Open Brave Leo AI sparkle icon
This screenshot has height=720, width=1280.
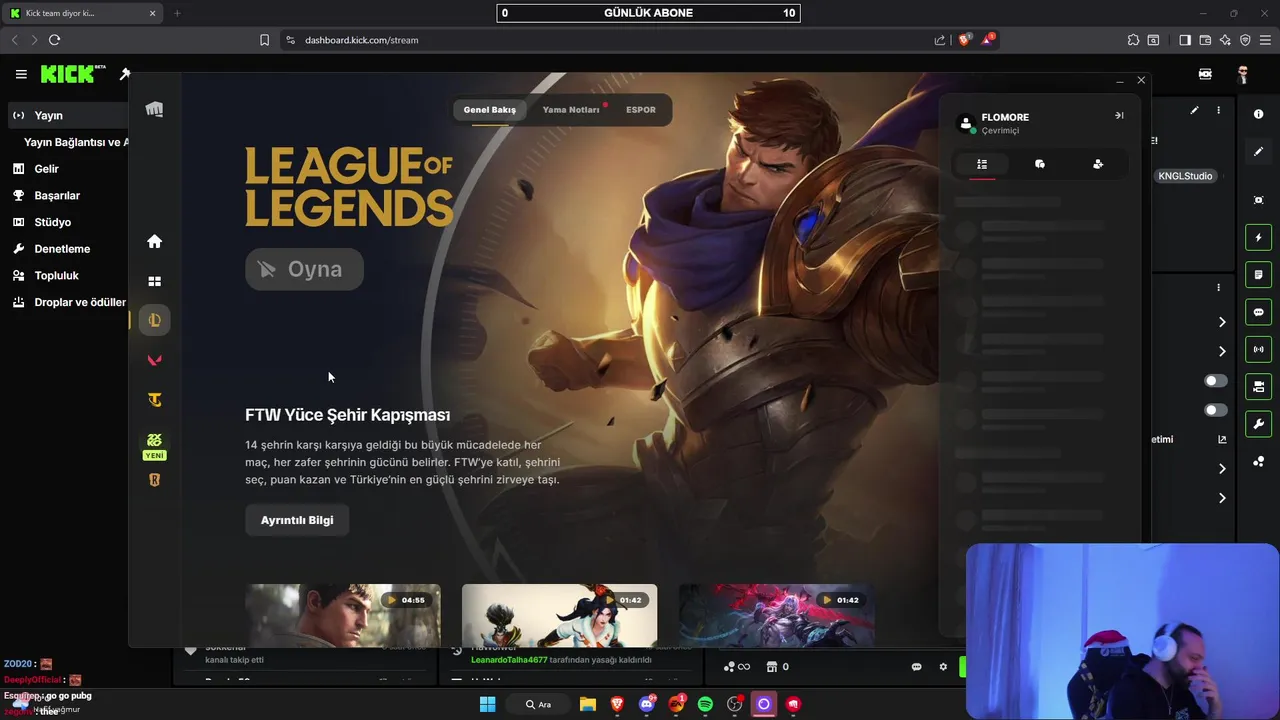1225,40
